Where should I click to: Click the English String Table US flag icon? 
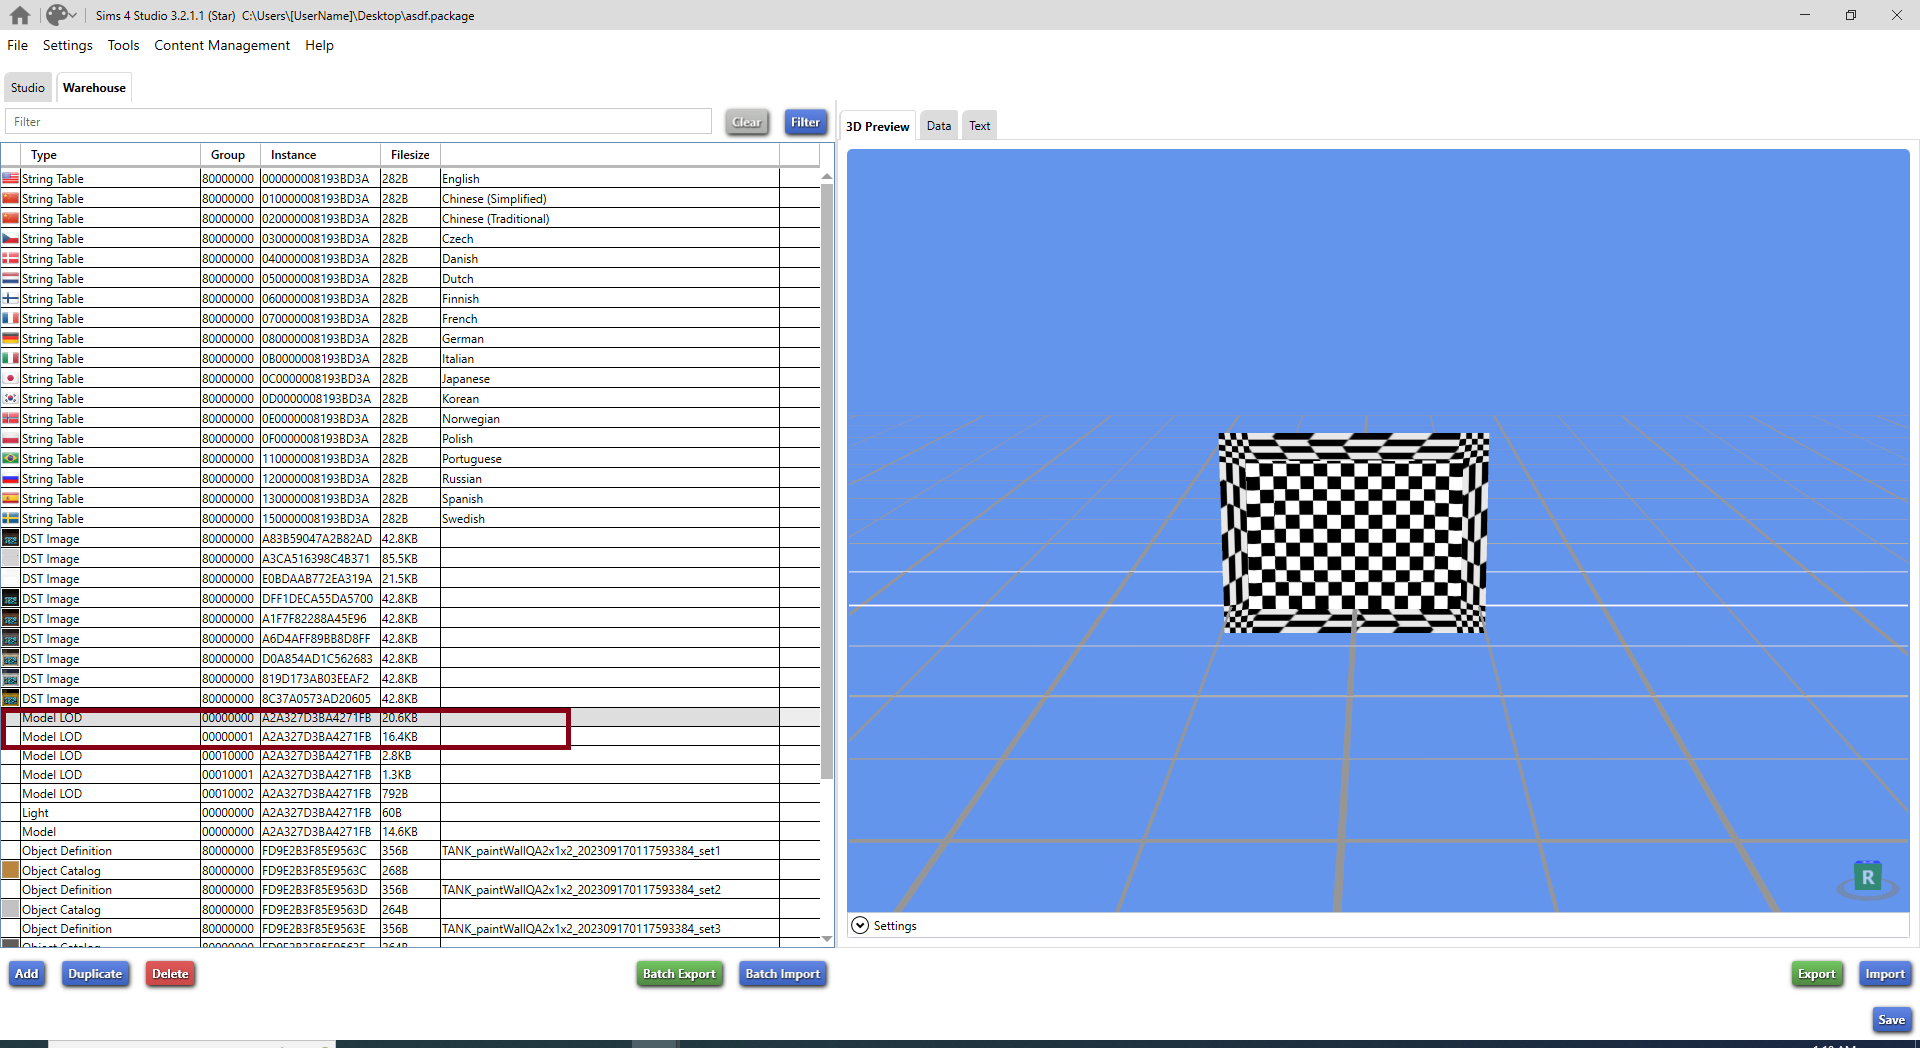point(11,178)
